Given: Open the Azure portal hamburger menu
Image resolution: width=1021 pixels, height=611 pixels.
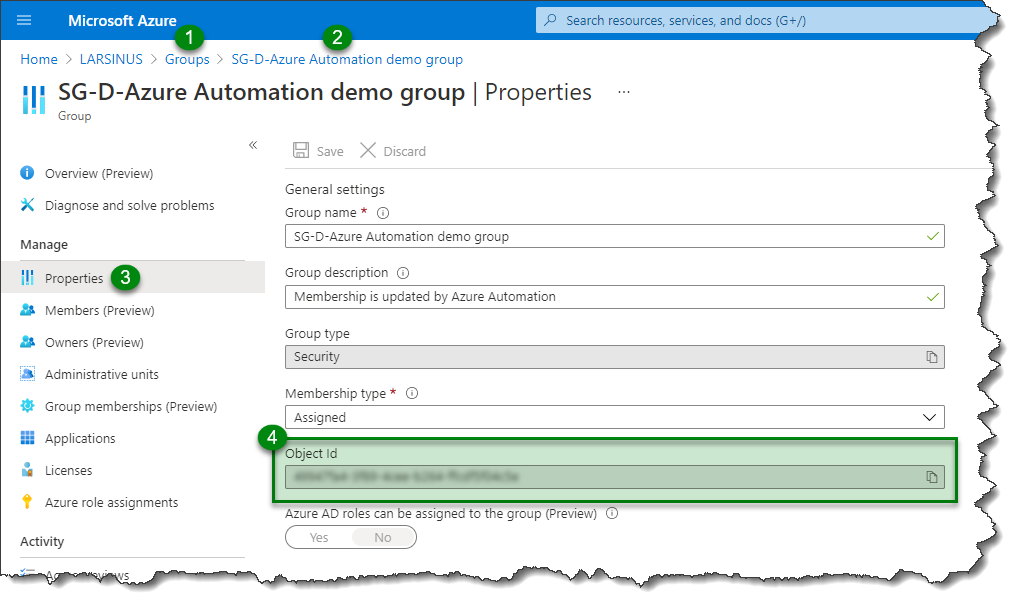Looking at the screenshot, I should [x=24, y=20].
